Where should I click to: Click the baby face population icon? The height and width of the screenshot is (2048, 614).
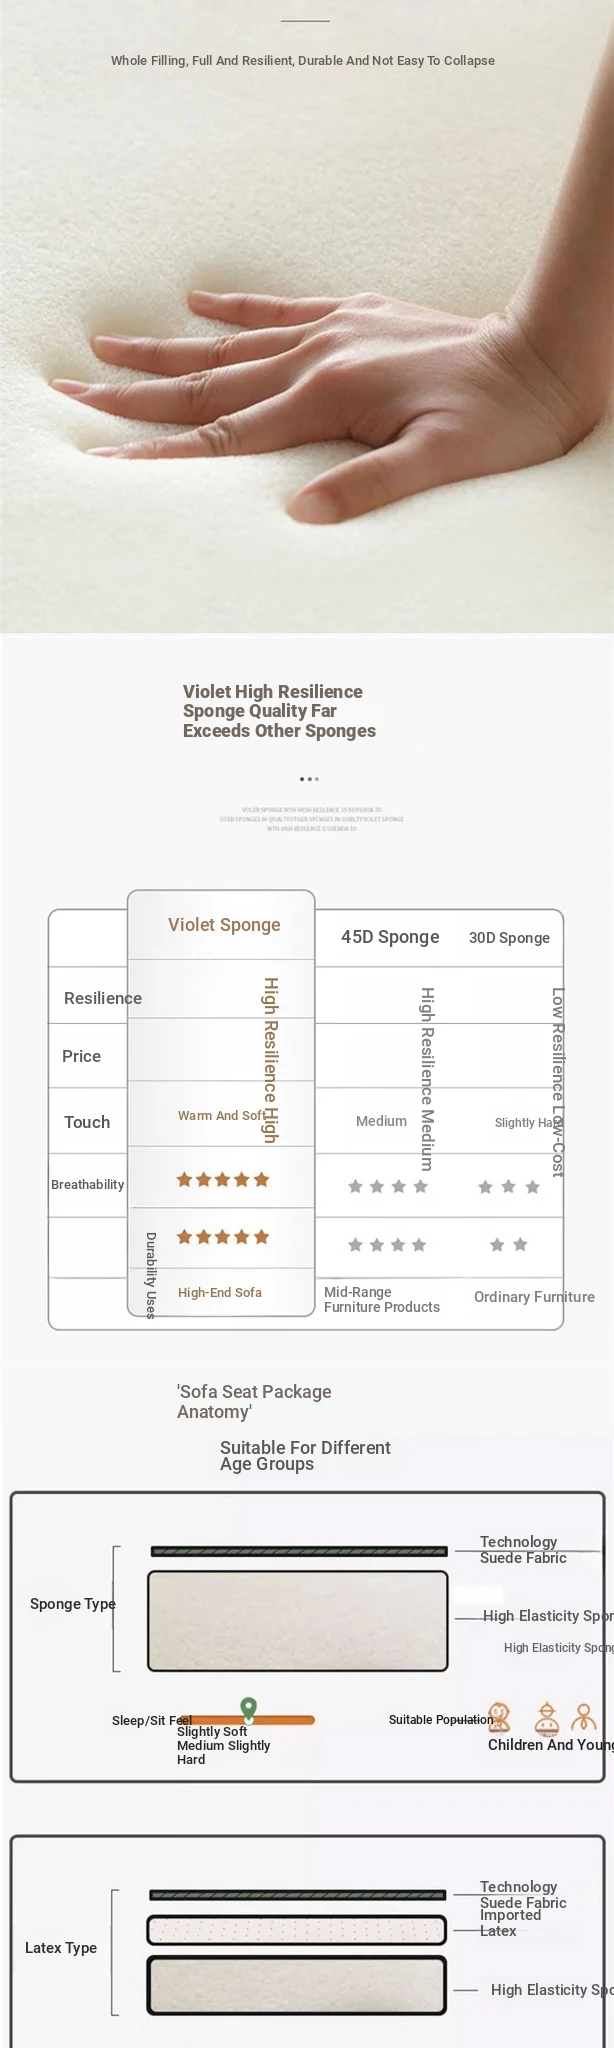tap(499, 1717)
